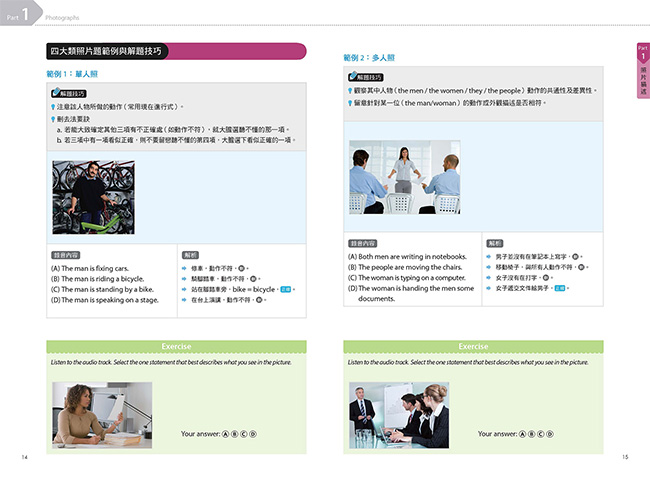
Task: Click the 解析 label on page 15
Action: pyautogui.click(x=495, y=244)
